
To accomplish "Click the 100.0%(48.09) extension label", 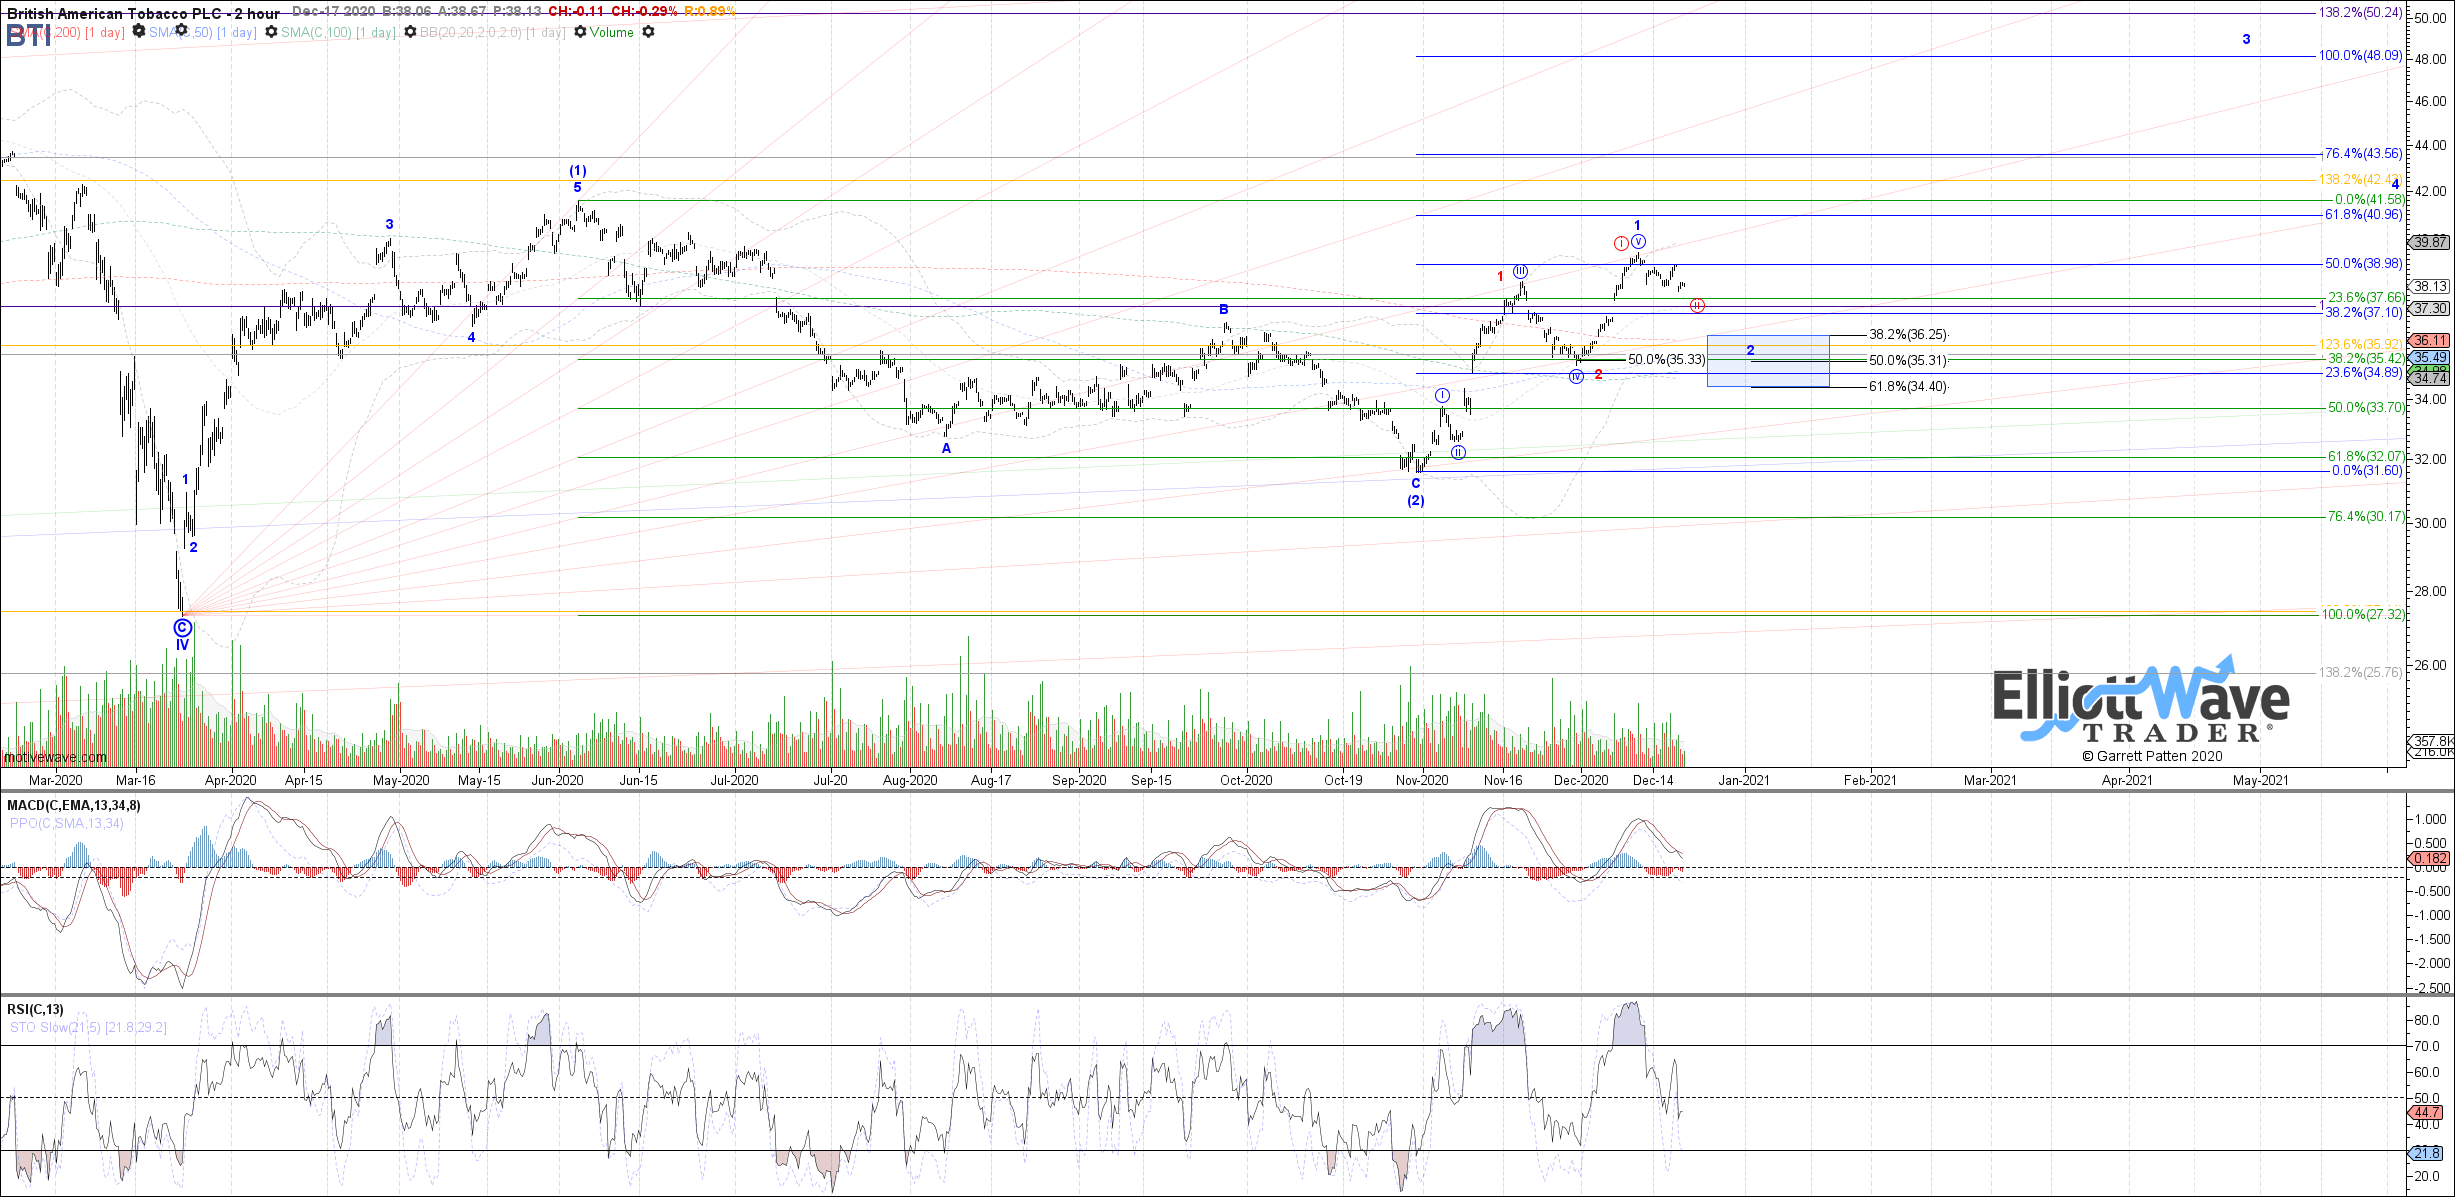I will coord(2360,56).
